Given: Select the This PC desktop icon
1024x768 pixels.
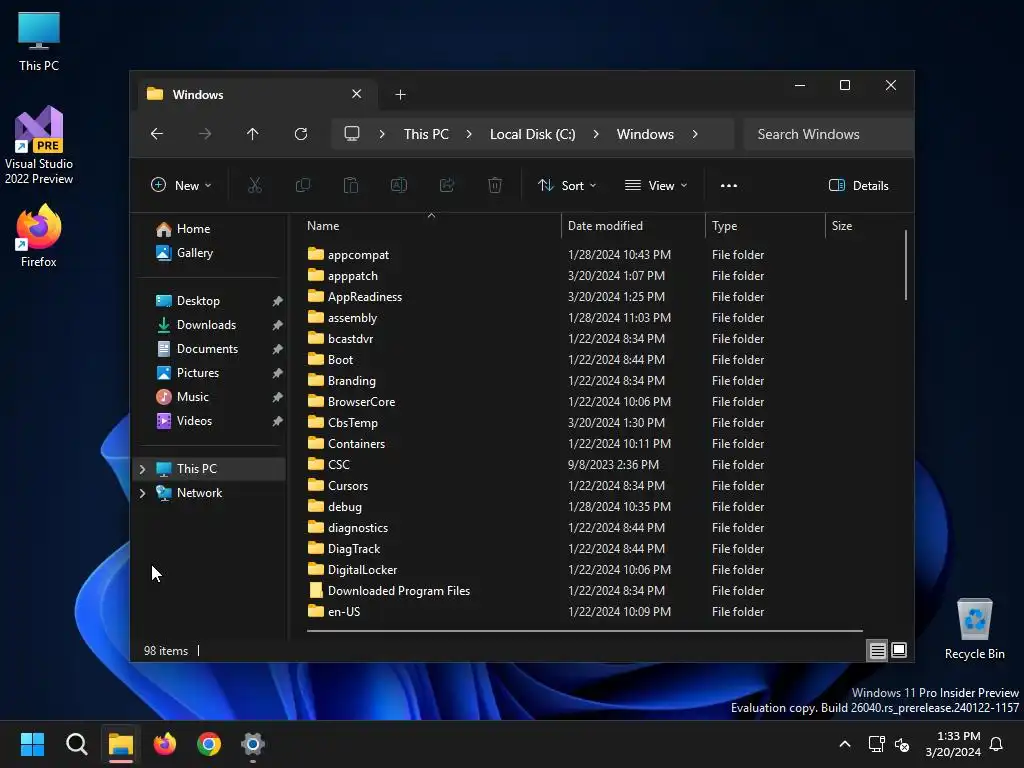Looking at the screenshot, I should 39,41.
